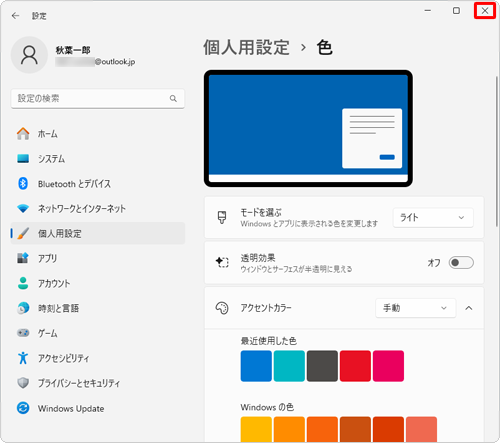Screen dimensions: 500x443
Task: Open プライバシーとセキュリティ settings
Action: tap(98, 383)
